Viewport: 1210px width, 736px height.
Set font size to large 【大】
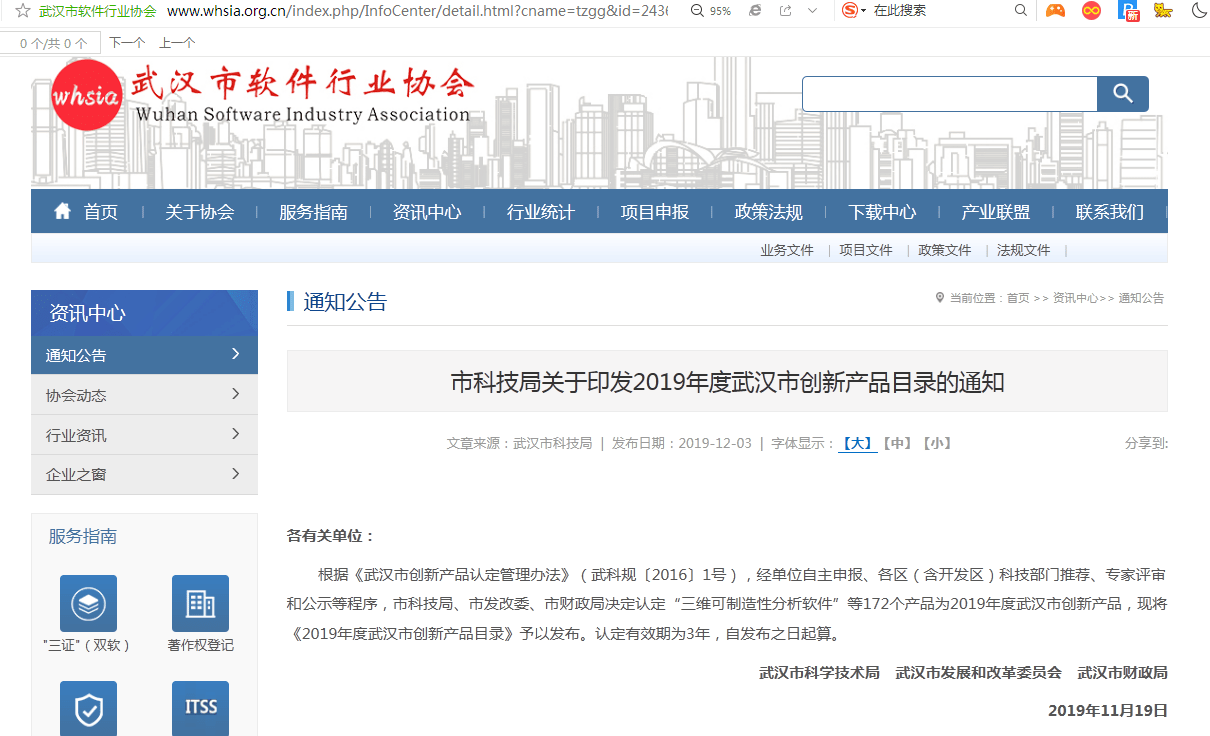tap(858, 443)
